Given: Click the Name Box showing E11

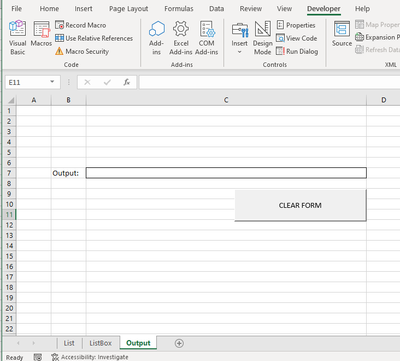Looking at the screenshot, I should point(27,82).
